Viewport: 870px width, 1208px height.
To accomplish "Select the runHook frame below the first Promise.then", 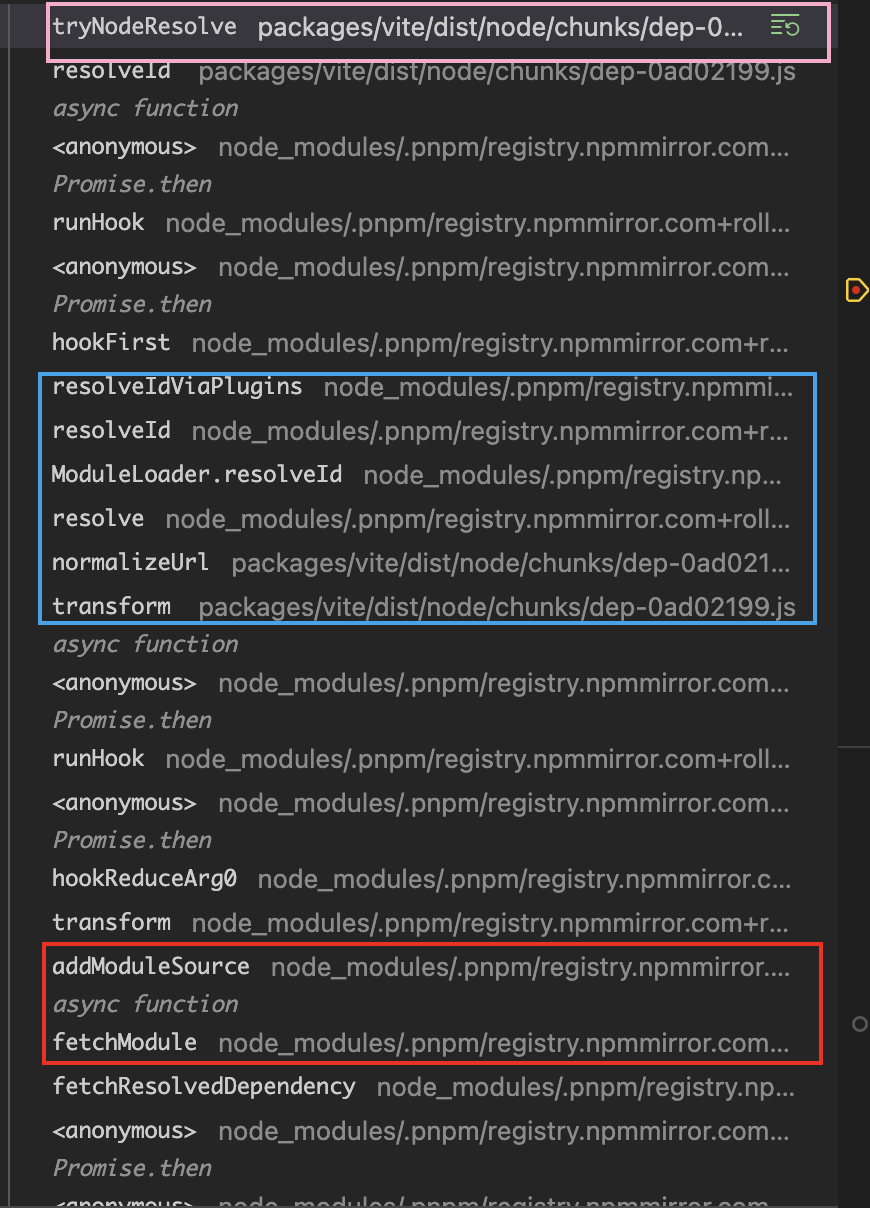I will tap(98, 223).
